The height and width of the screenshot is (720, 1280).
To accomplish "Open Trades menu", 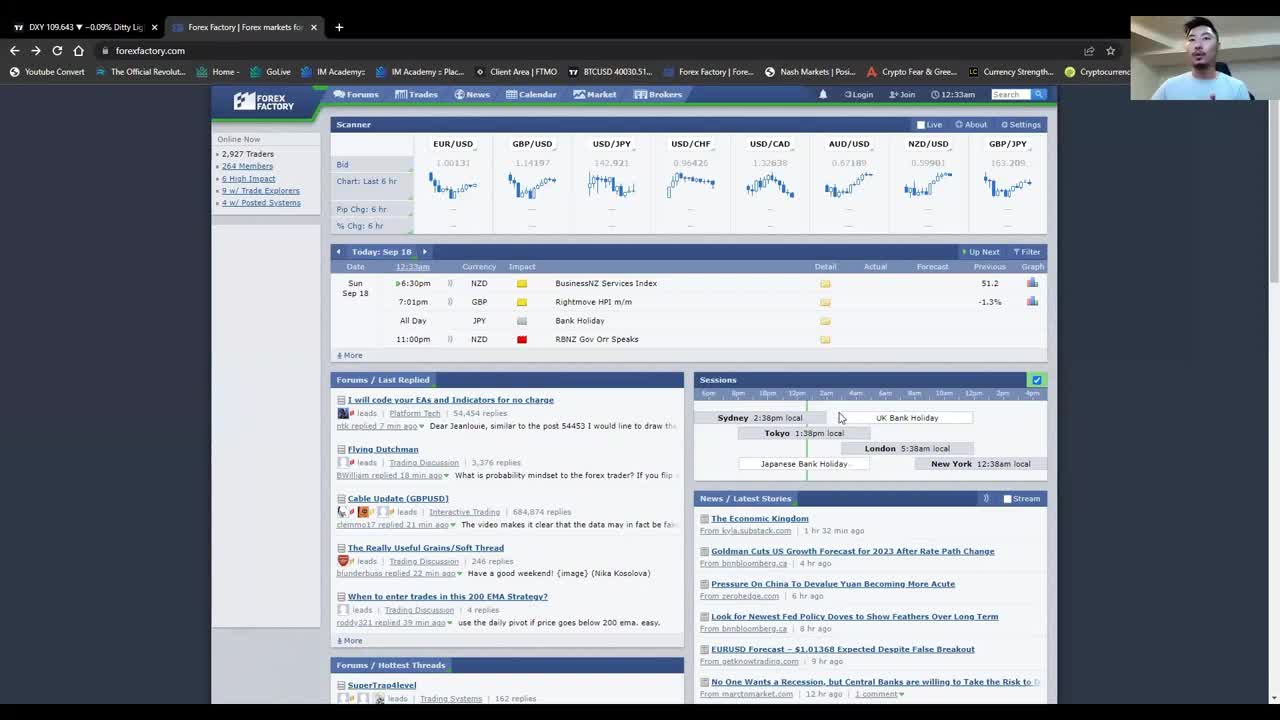I will (x=416, y=94).
